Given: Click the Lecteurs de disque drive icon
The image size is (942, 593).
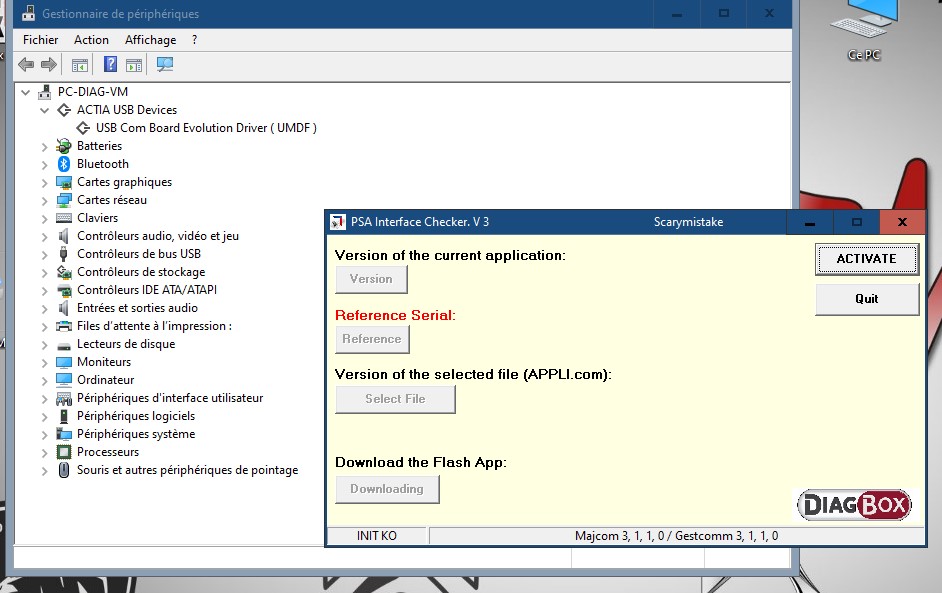Looking at the screenshot, I should (x=64, y=345).
